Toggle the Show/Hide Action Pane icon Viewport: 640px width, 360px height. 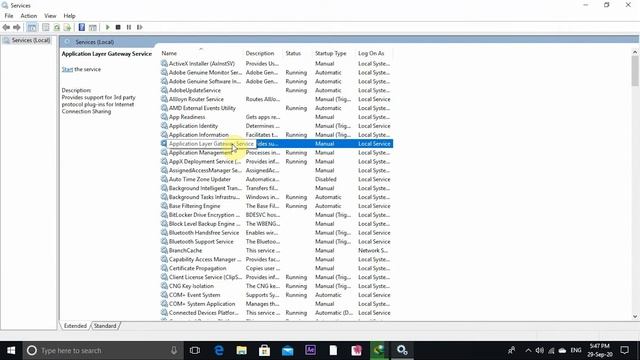(x=93, y=27)
